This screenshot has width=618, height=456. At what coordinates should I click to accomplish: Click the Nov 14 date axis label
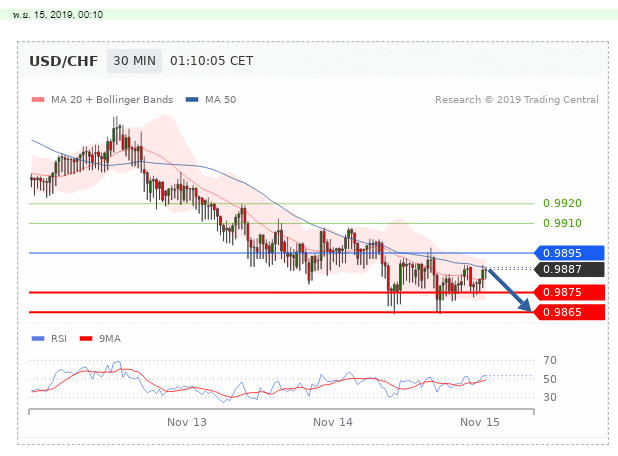pos(333,422)
